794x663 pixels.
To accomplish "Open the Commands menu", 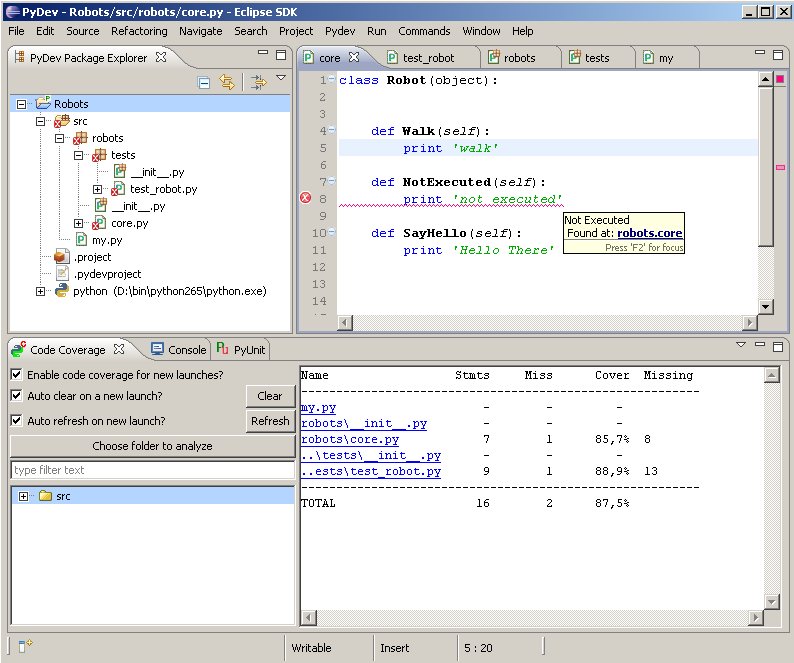I will click(x=424, y=31).
